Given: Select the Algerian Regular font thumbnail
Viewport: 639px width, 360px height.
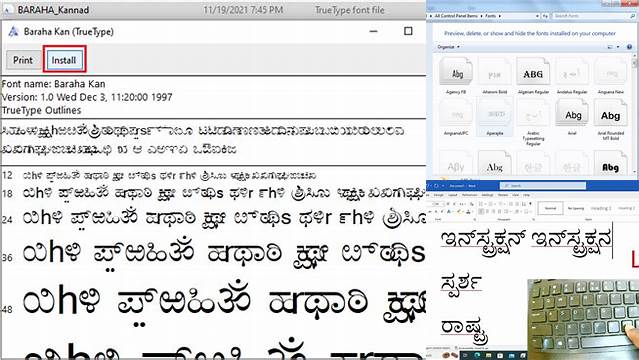Looking at the screenshot, I should point(533,73).
